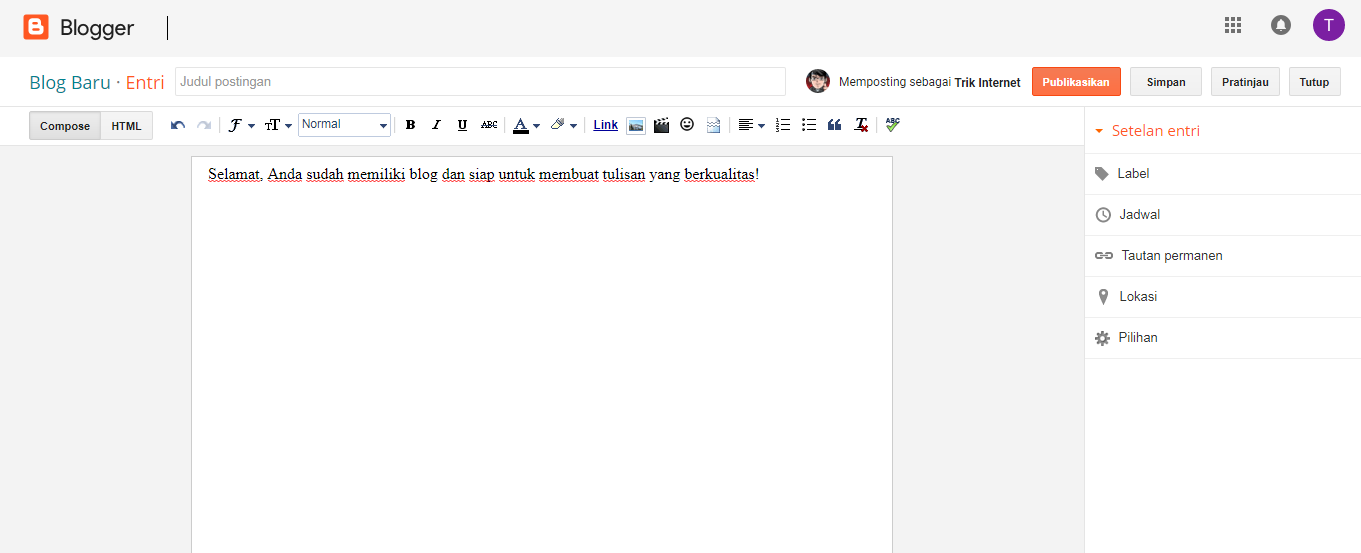
Task: Open the text background color picker
Action: click(564, 125)
